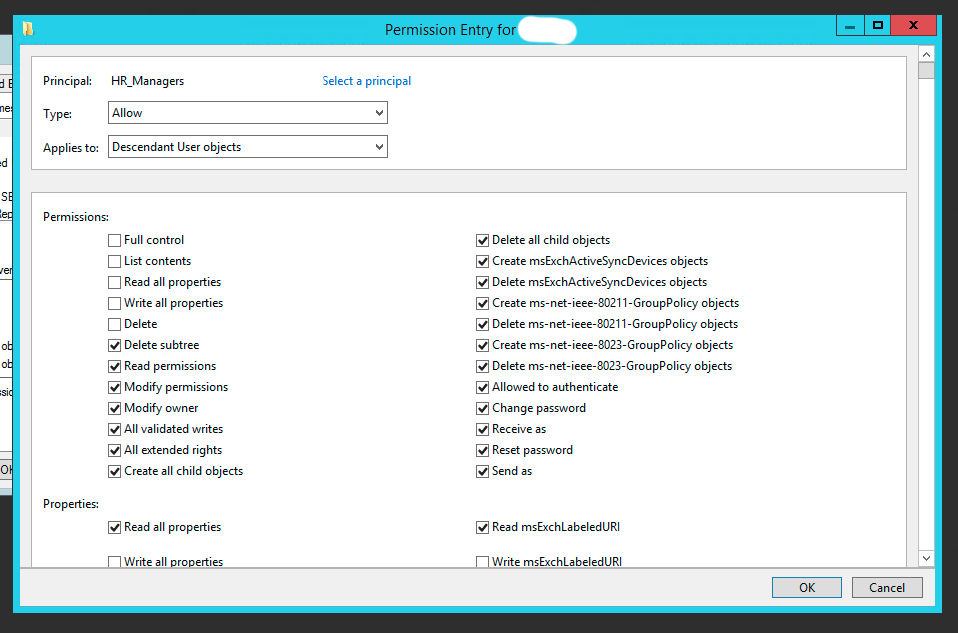Expand the Applies to dropdown
Image resolution: width=958 pixels, height=633 pixels.
point(247,147)
